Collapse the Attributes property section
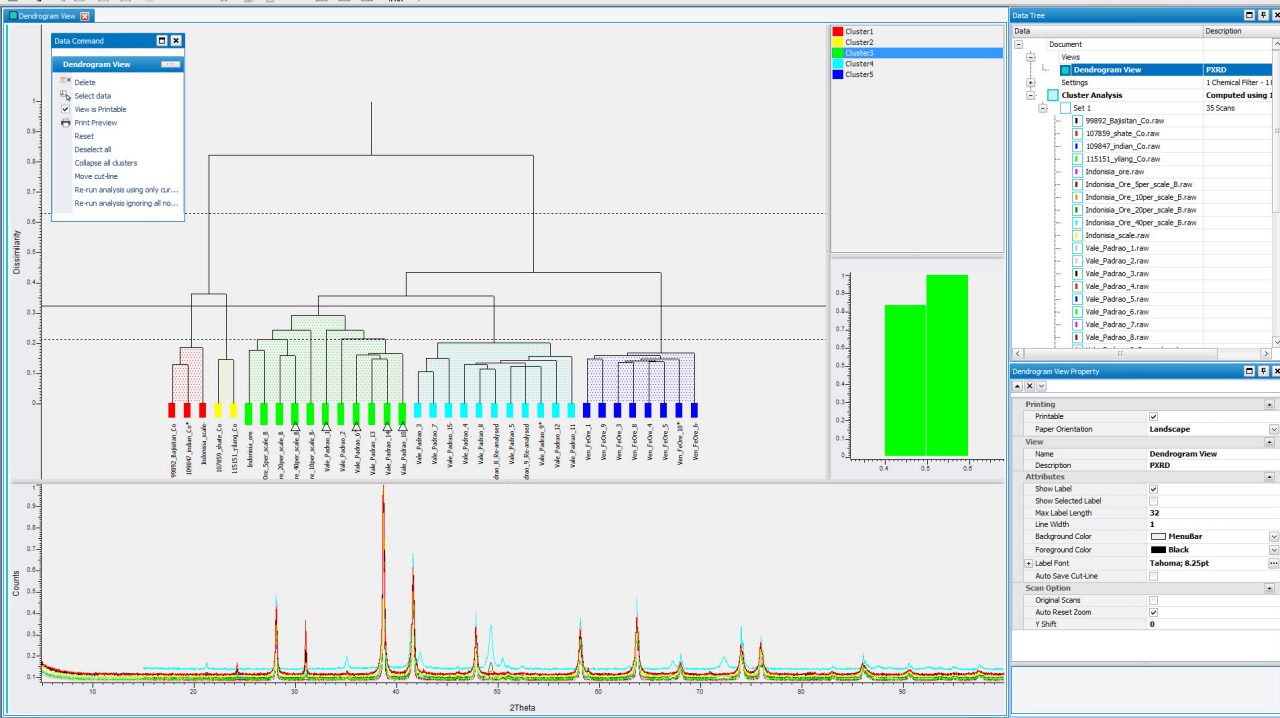Screen dimensions: 1280x718 (1270, 477)
